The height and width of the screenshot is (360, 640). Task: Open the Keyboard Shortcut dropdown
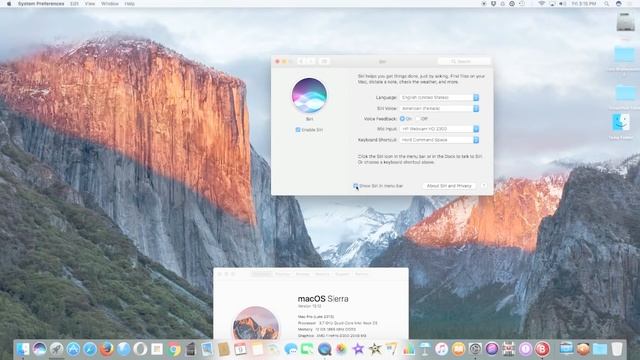439,140
